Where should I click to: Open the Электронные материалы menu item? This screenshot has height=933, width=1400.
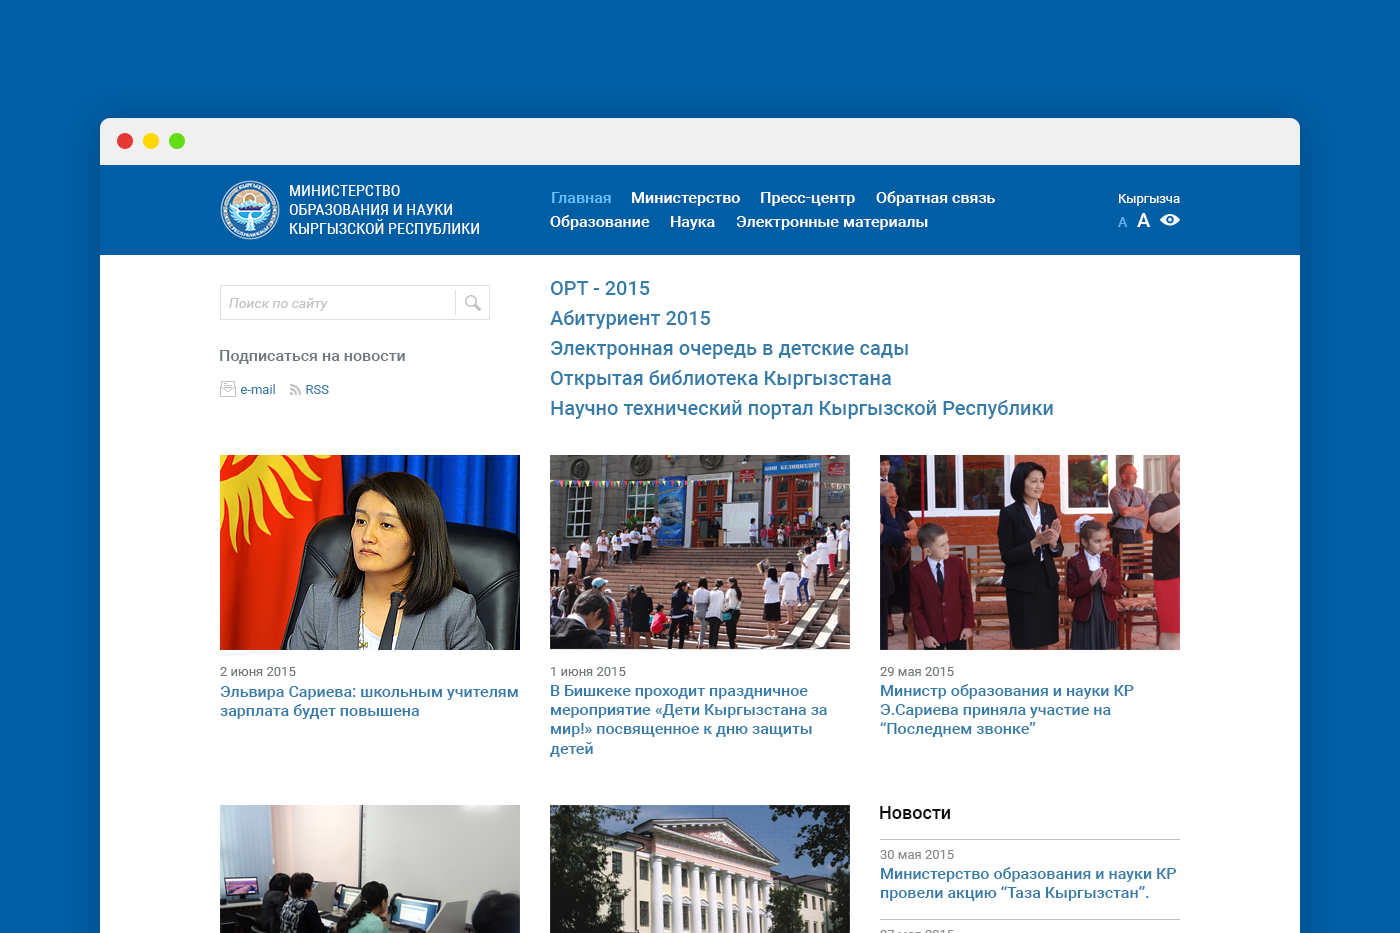[832, 222]
